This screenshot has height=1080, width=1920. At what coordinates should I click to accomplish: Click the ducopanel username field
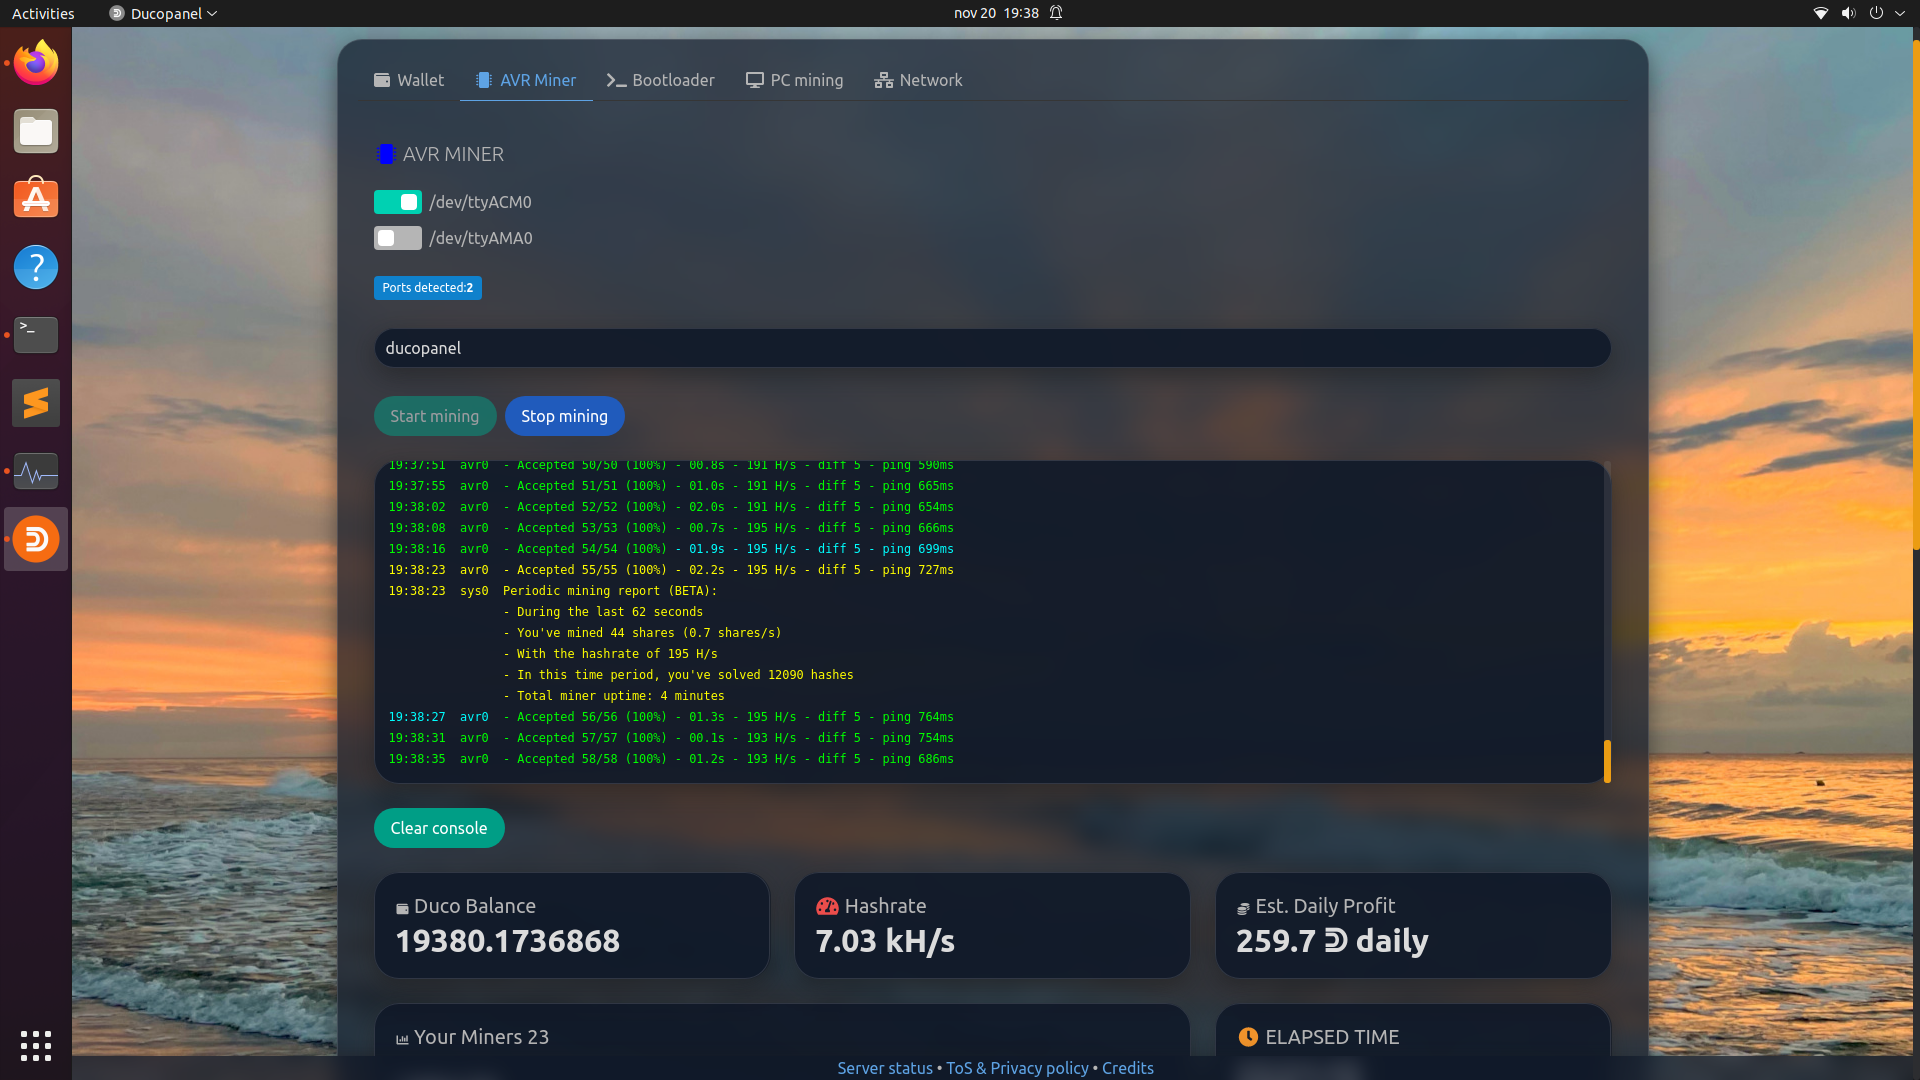[992, 348]
